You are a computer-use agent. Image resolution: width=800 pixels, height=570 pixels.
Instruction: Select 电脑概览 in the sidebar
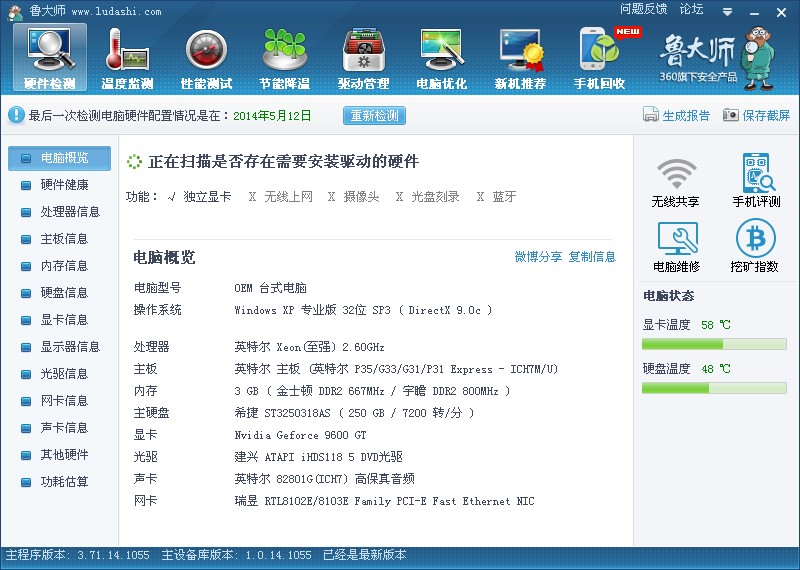(x=60, y=158)
